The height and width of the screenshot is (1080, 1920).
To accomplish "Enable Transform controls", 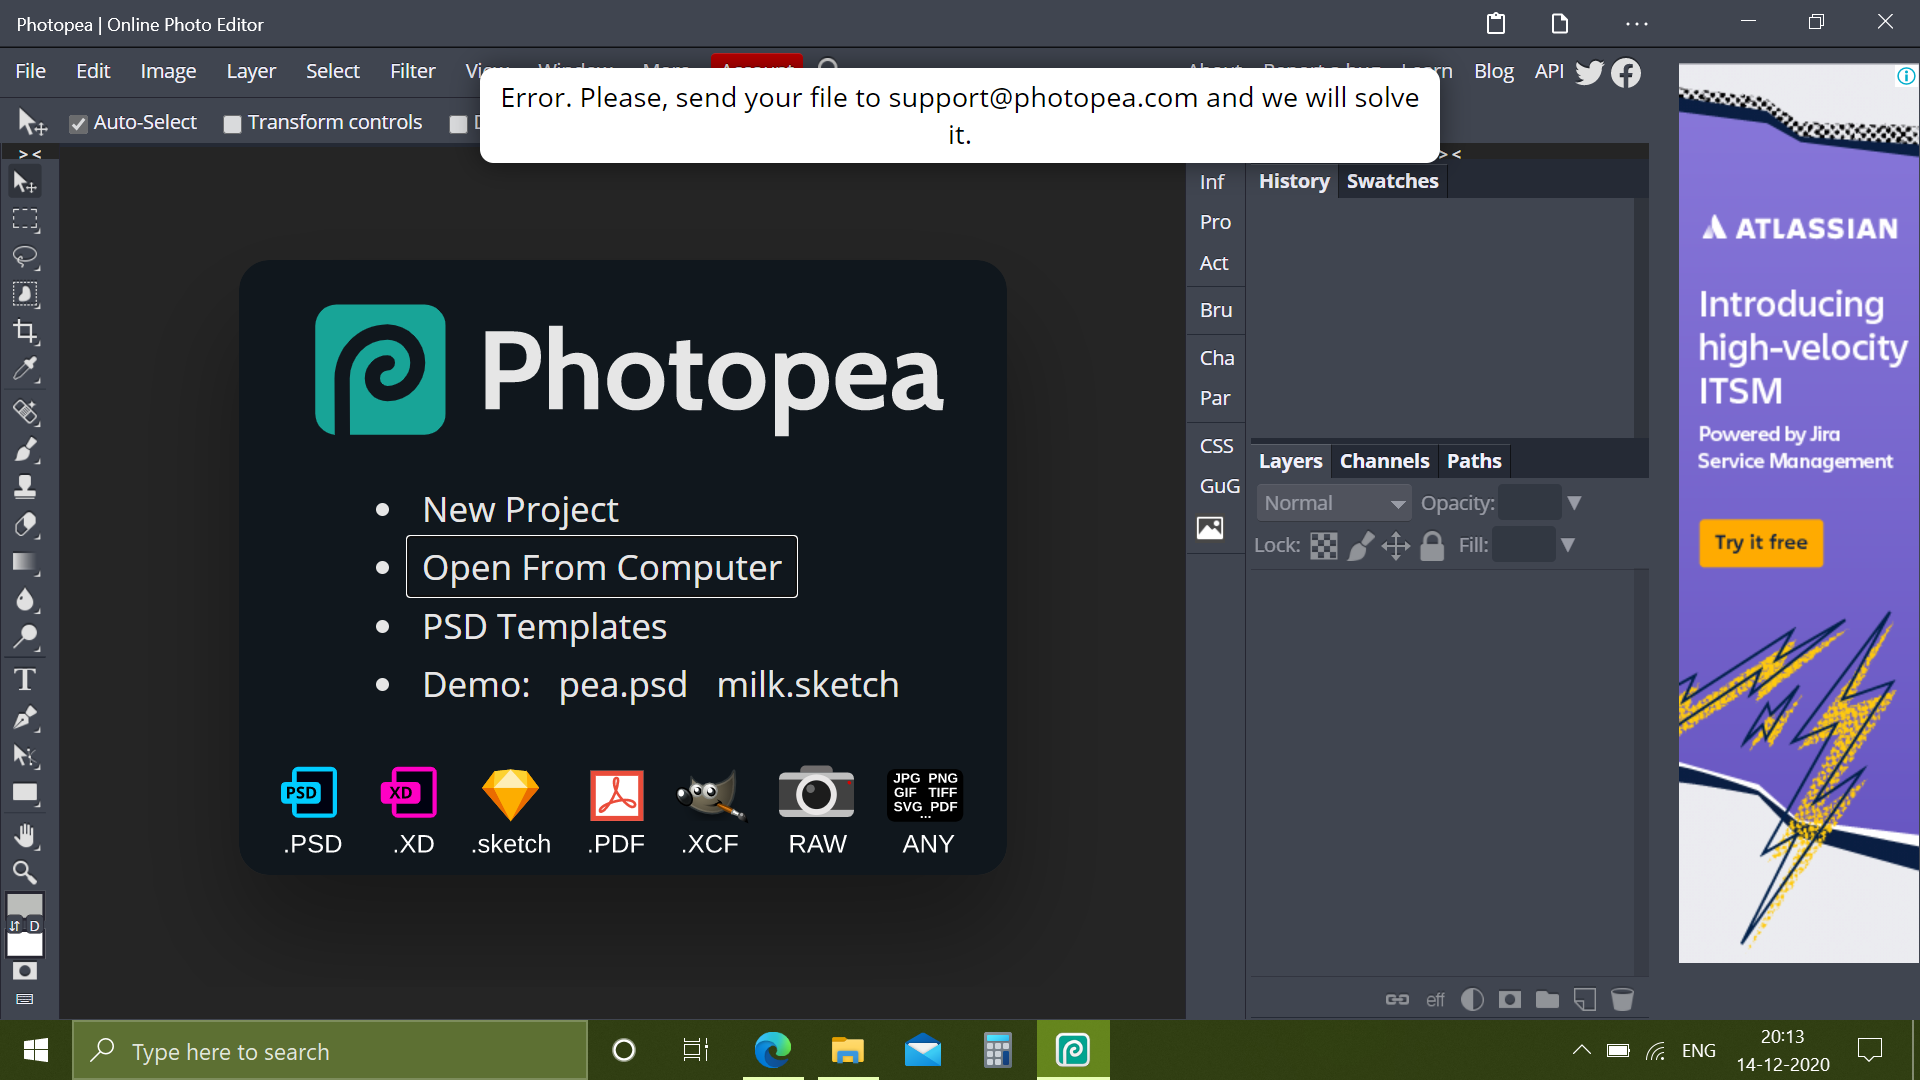I will coord(233,123).
